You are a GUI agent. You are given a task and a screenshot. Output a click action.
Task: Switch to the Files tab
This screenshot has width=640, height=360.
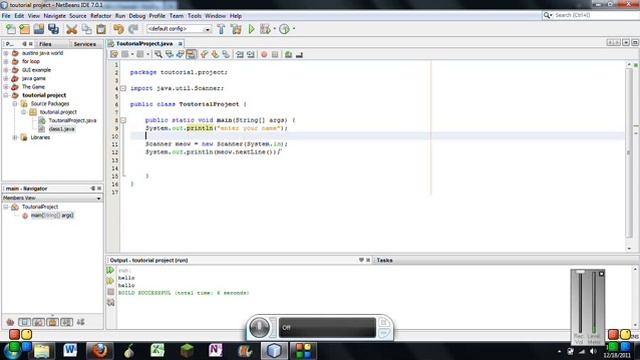(45, 44)
